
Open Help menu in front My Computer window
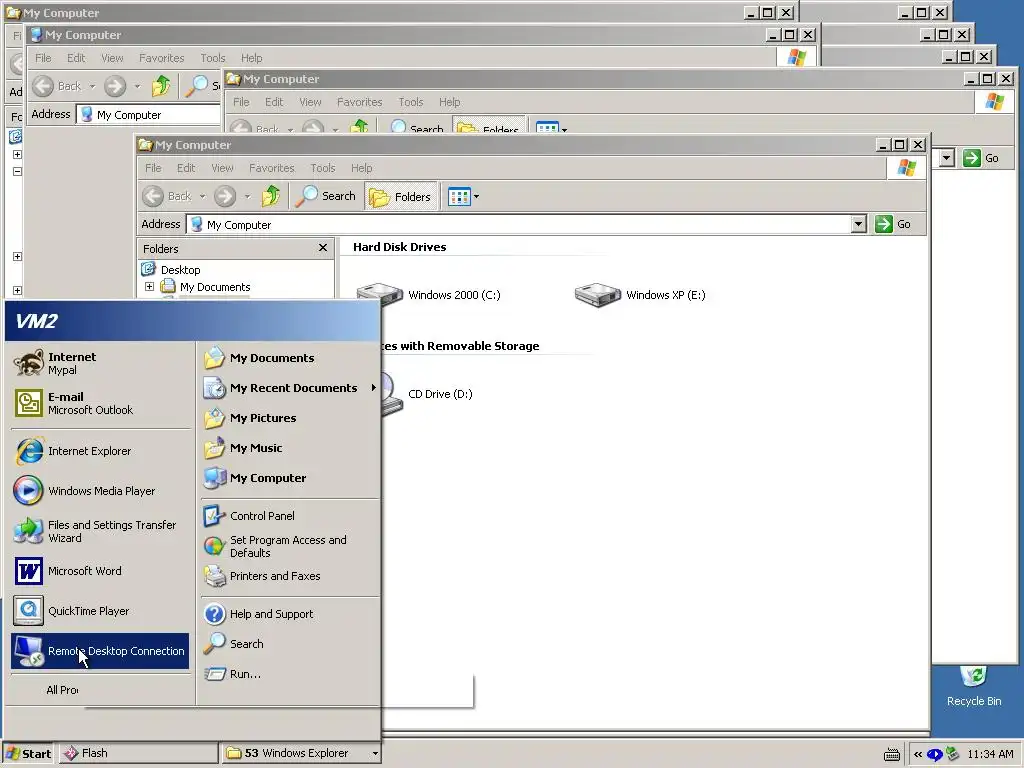pyautogui.click(x=361, y=168)
